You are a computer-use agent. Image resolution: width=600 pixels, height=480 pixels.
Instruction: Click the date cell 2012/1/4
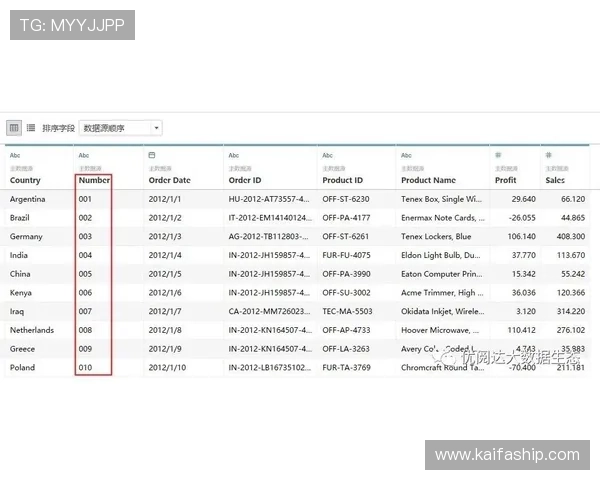[x=165, y=255]
